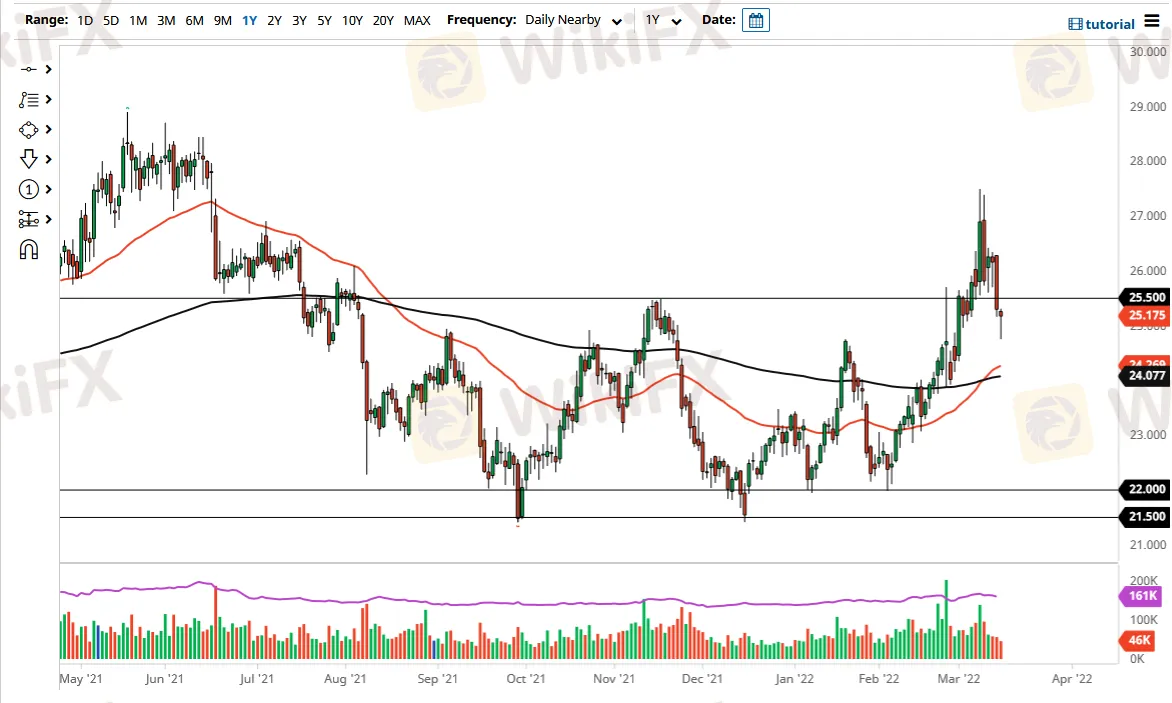This screenshot has width=1172, height=703.
Task: Click the 24.077 moving average label
Action: (x=1144, y=376)
